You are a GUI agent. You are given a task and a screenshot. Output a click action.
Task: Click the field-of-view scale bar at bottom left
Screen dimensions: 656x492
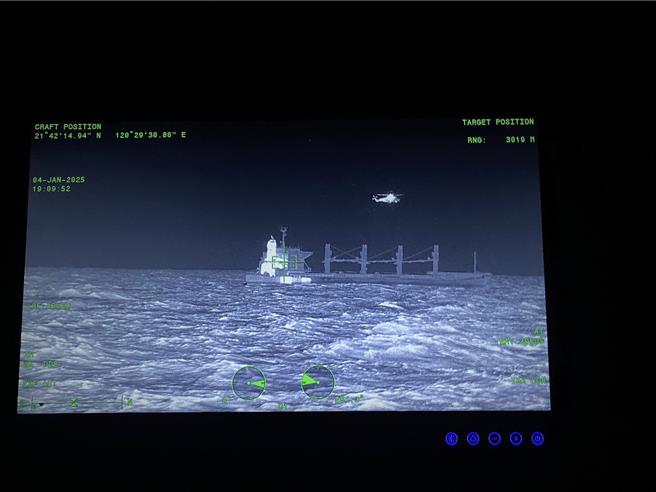click(76, 403)
